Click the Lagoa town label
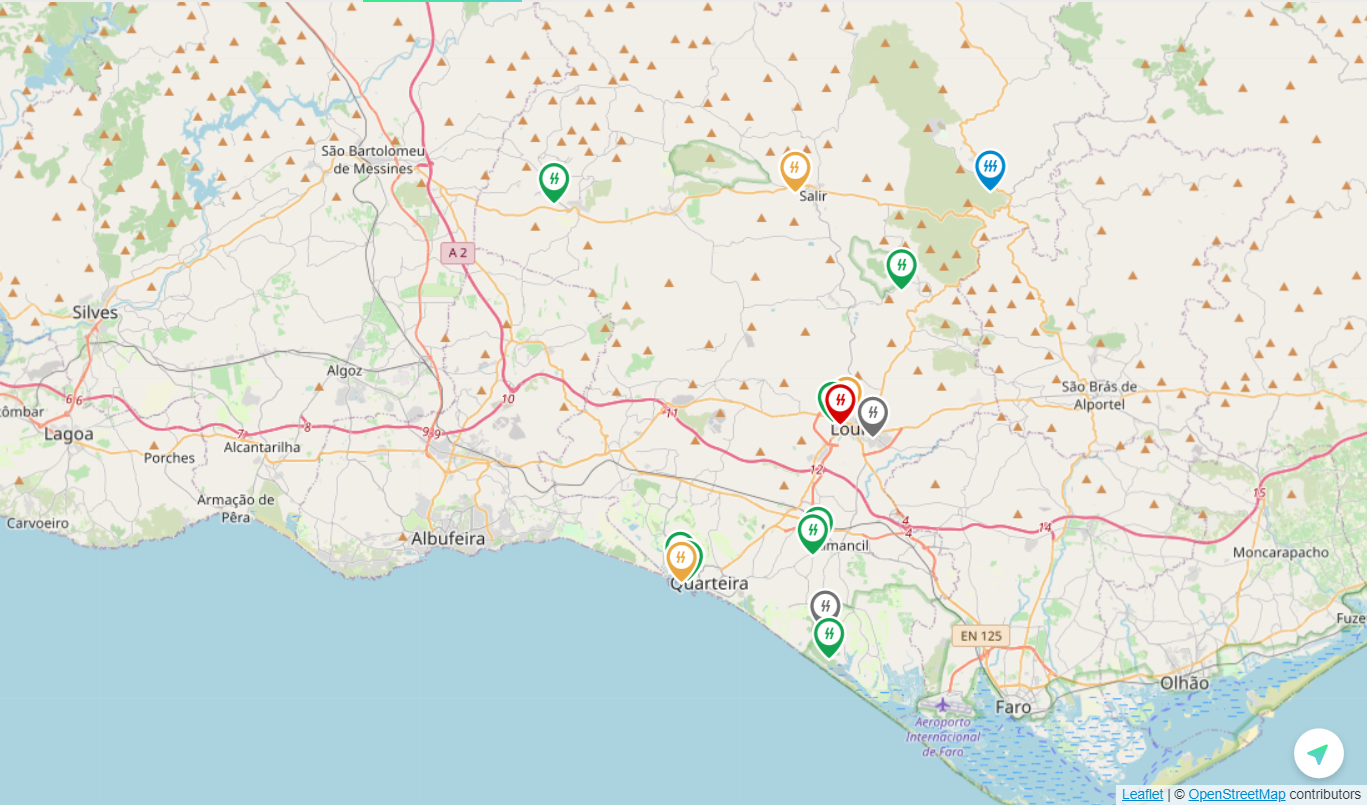Image resolution: width=1367 pixels, height=805 pixels. tap(69, 434)
